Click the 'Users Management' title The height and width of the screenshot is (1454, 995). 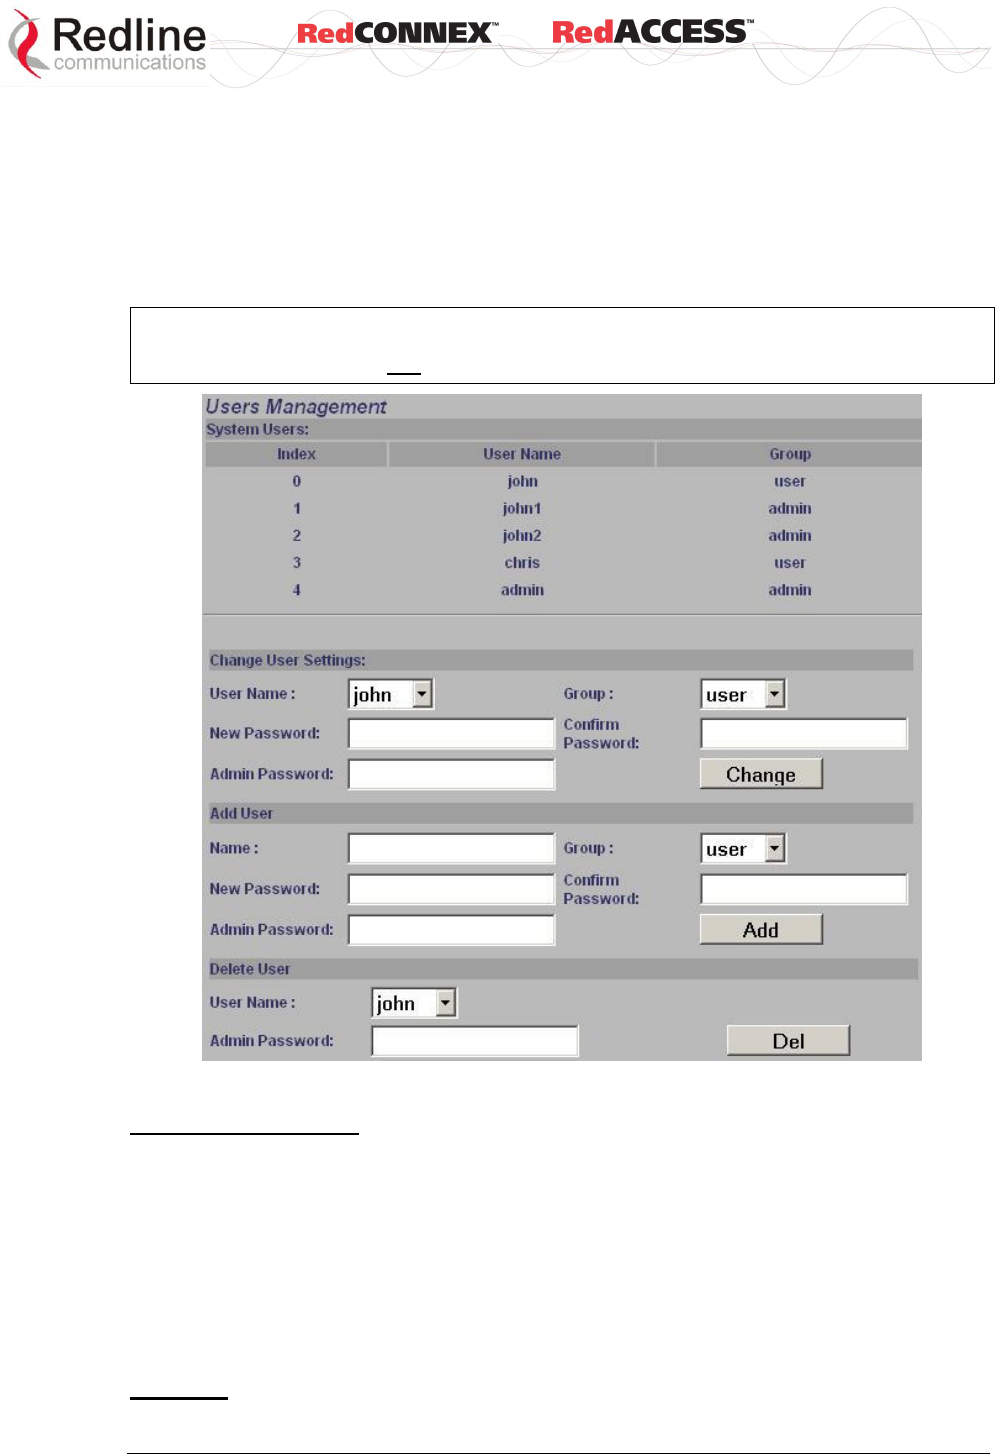coord(296,406)
